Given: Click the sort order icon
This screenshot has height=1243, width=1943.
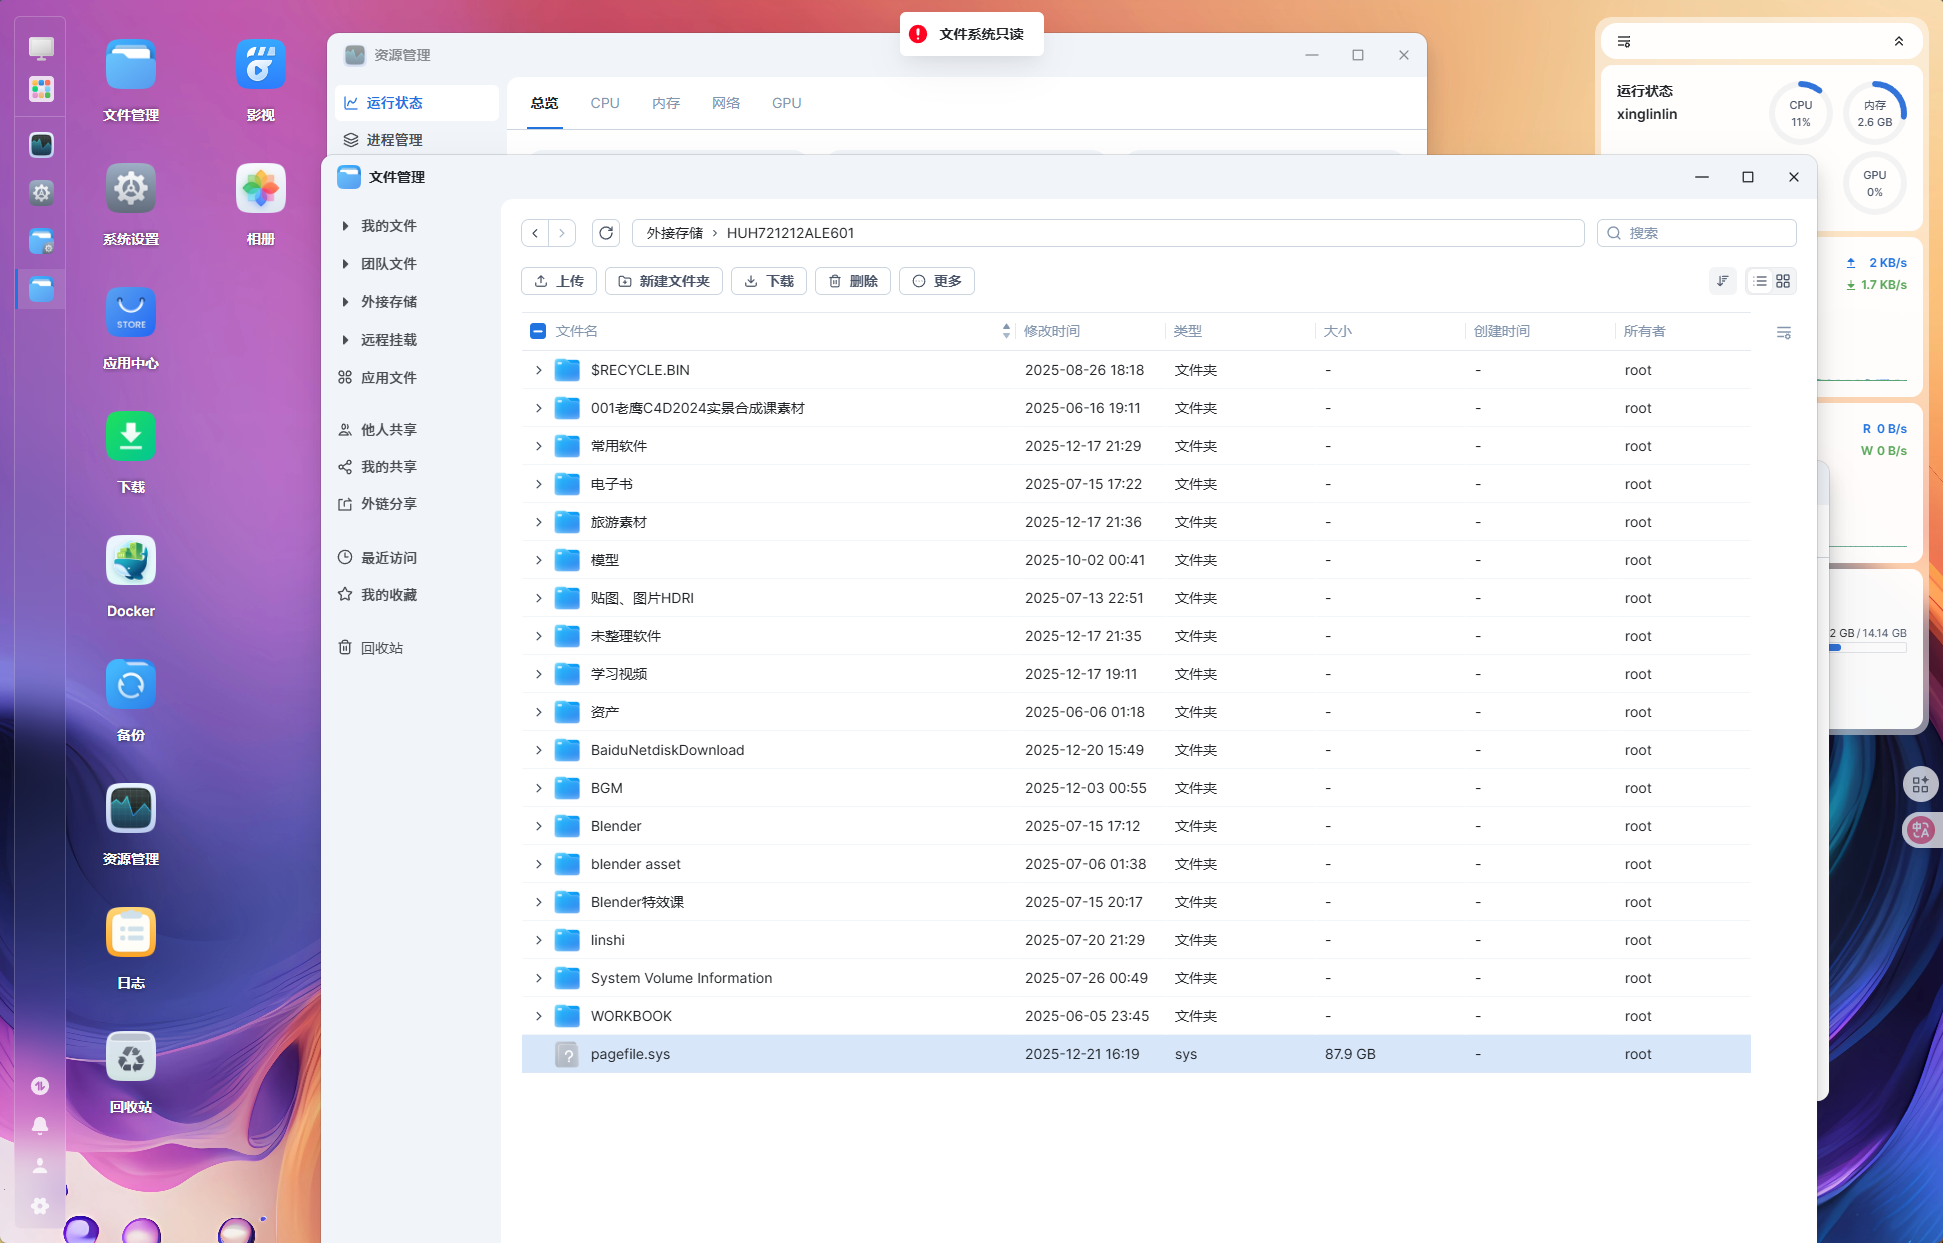Looking at the screenshot, I should [x=1722, y=281].
